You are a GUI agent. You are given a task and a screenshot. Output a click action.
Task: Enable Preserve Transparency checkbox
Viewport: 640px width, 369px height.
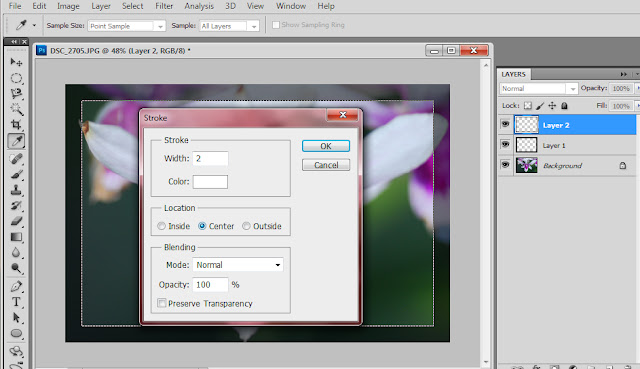tap(162, 303)
